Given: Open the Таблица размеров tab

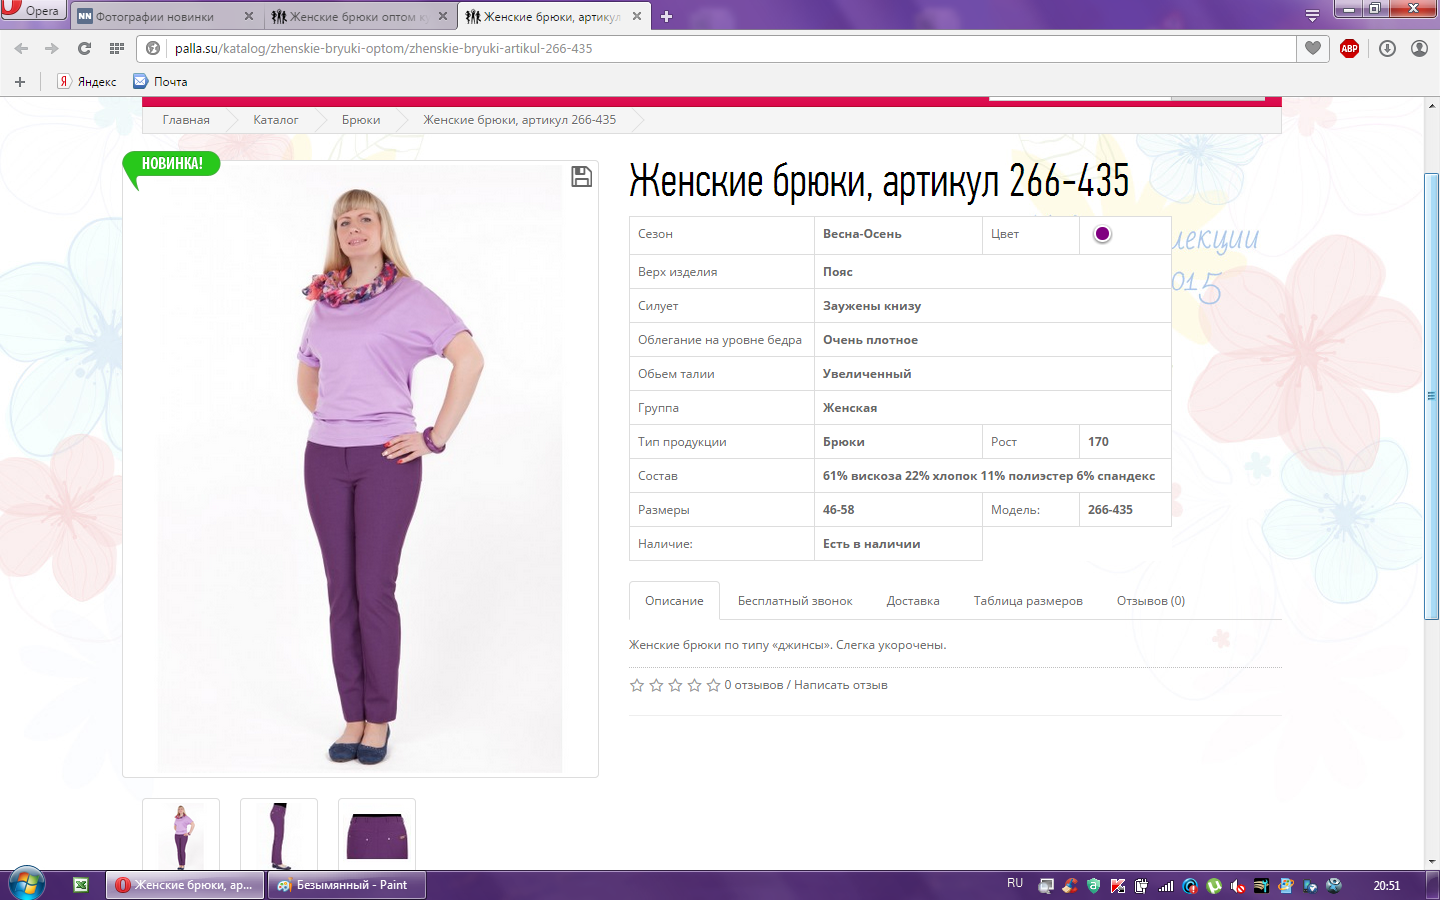Looking at the screenshot, I should pyautogui.click(x=1028, y=601).
